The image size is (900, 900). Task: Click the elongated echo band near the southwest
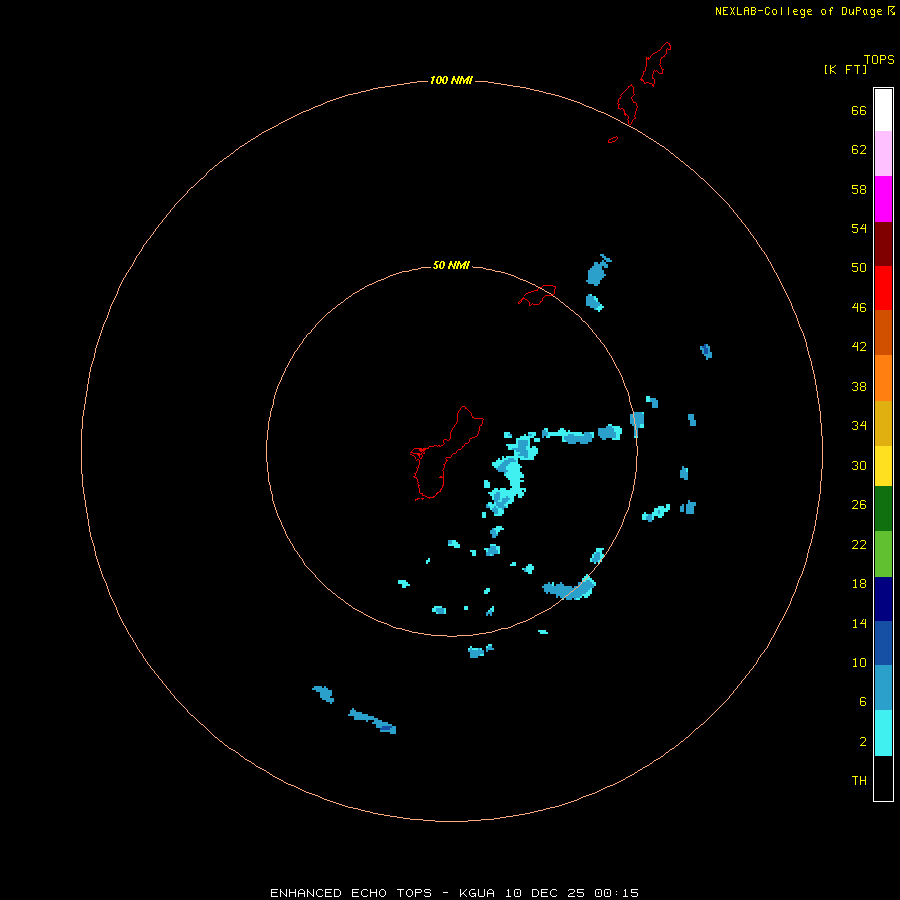[x=372, y=721]
